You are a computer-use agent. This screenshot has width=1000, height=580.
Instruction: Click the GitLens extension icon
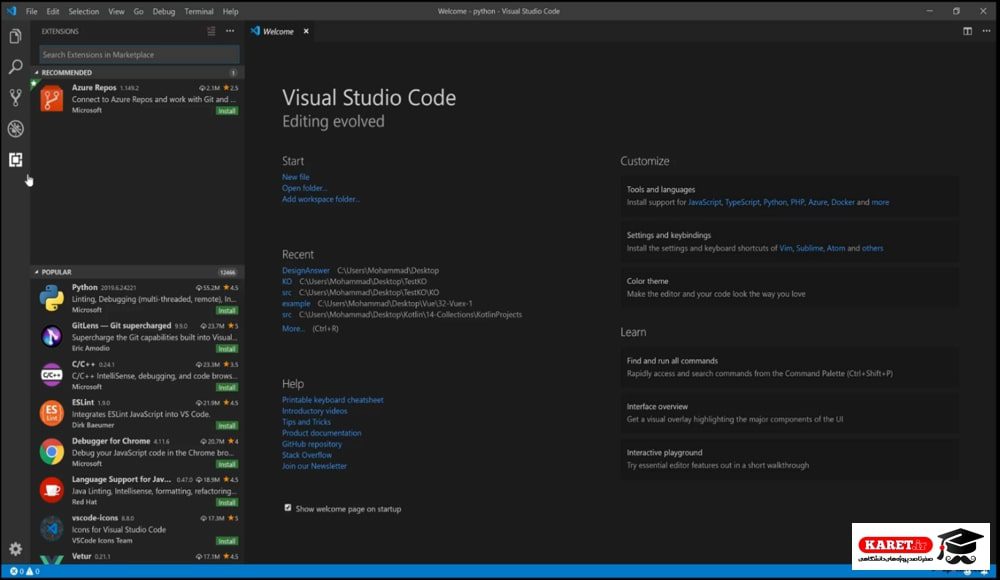tap(52, 337)
